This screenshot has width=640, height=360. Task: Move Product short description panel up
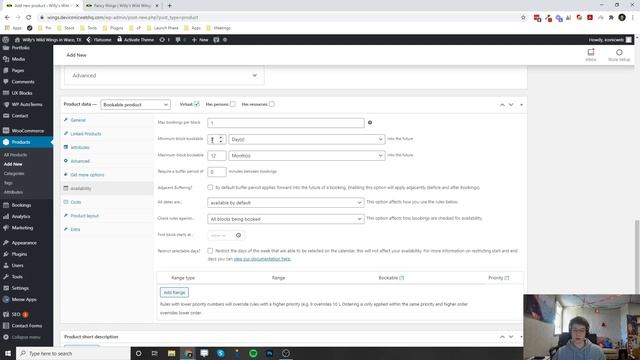pos(502,337)
